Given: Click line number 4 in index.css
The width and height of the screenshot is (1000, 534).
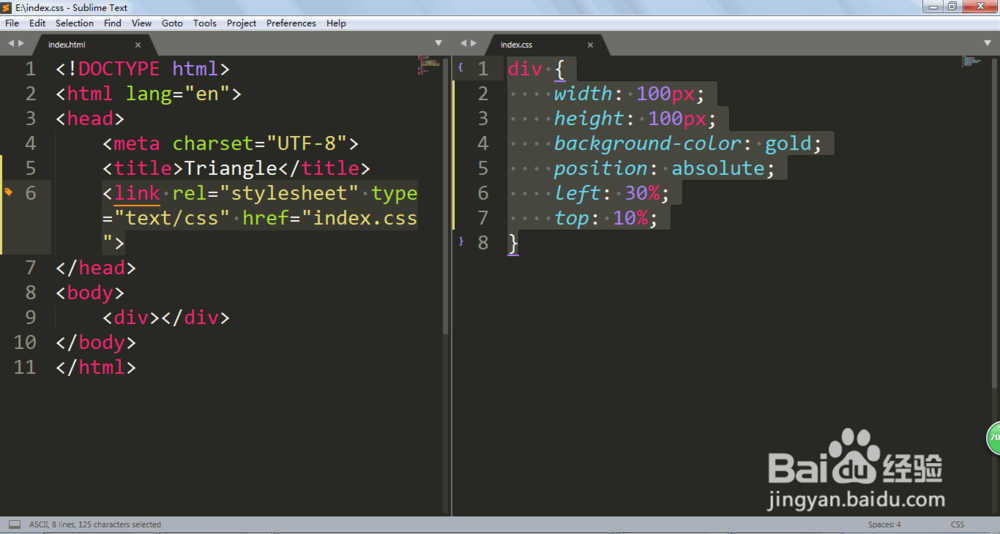Looking at the screenshot, I should [483, 143].
